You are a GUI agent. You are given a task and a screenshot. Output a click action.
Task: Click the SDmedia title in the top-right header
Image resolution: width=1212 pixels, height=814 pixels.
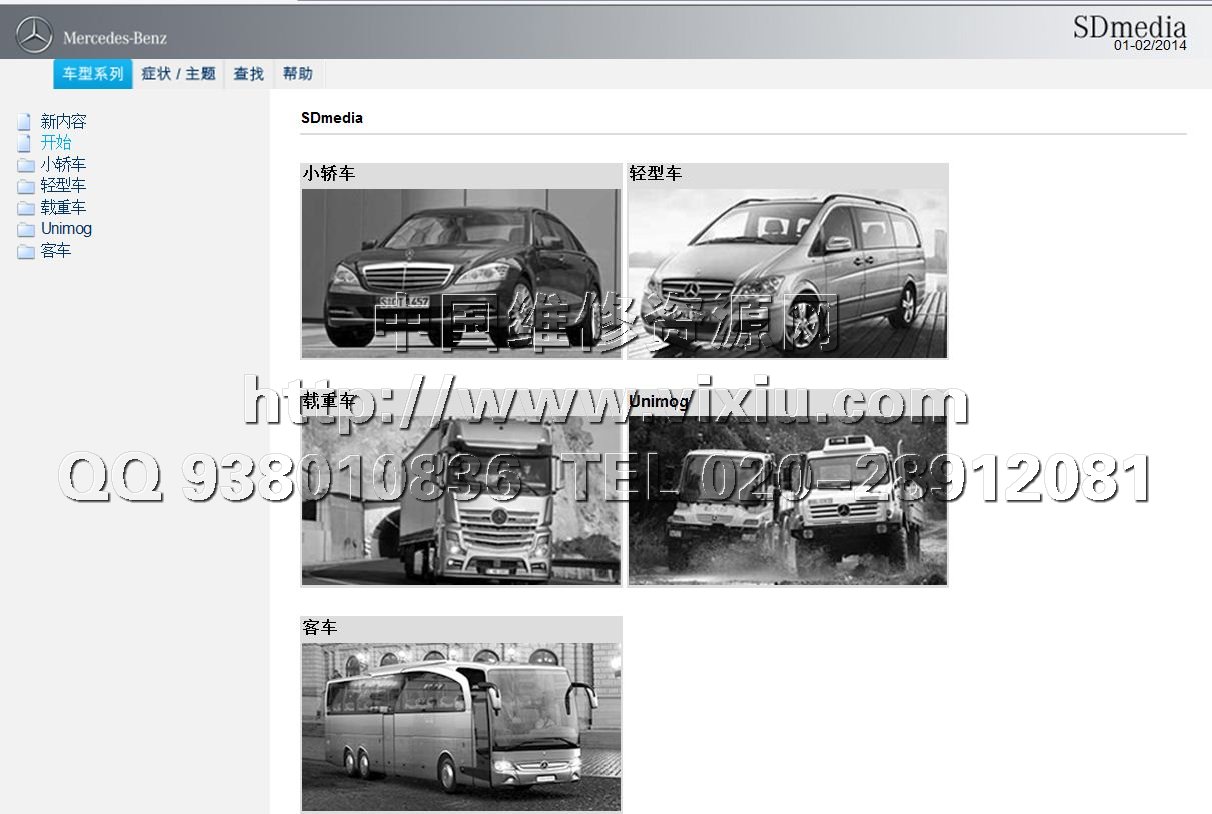coord(1129,27)
